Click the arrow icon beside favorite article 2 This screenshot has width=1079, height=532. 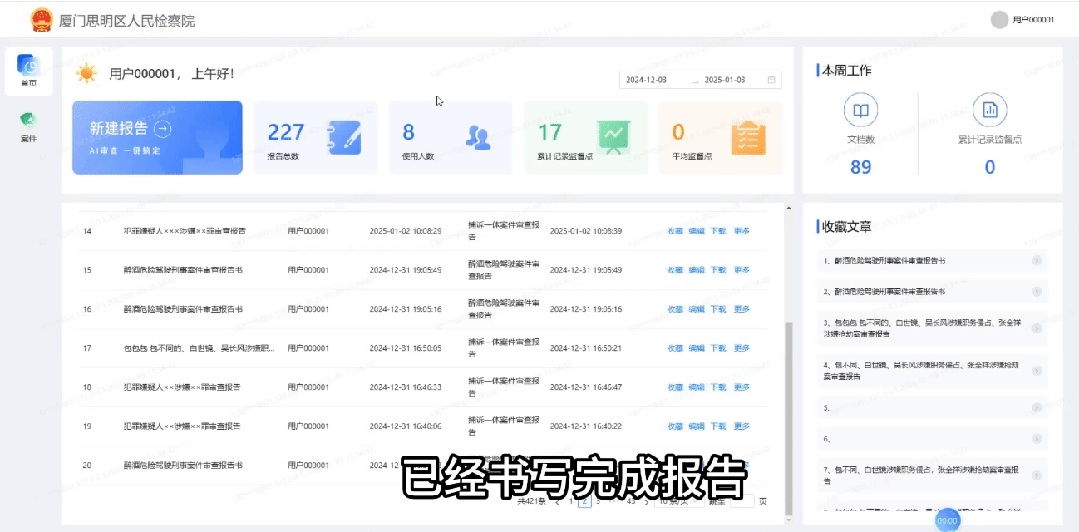[x=1037, y=291]
